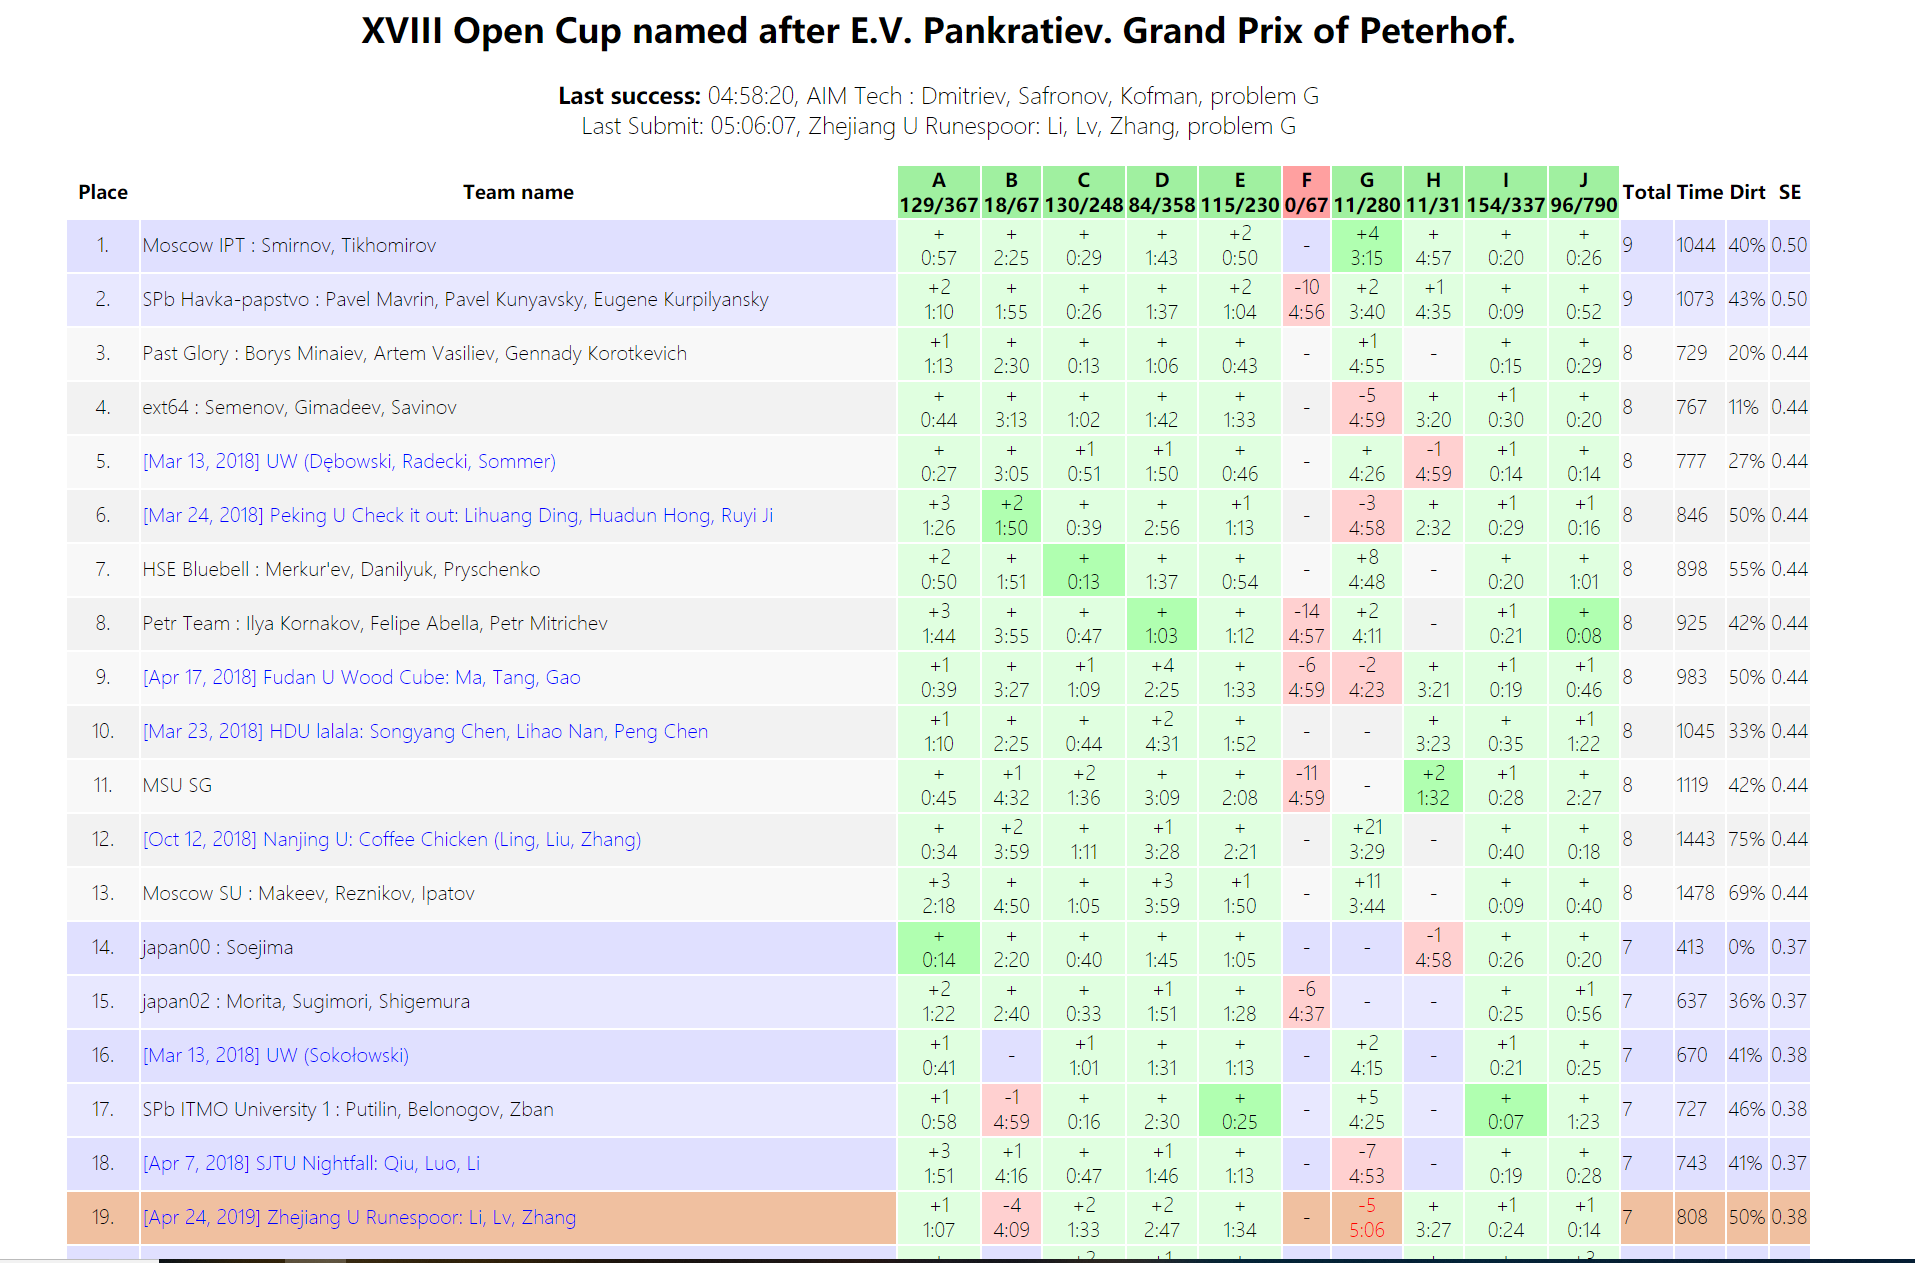
Task: Click the Nanjing U: Coffee Chicken link
Action: [x=391, y=839]
